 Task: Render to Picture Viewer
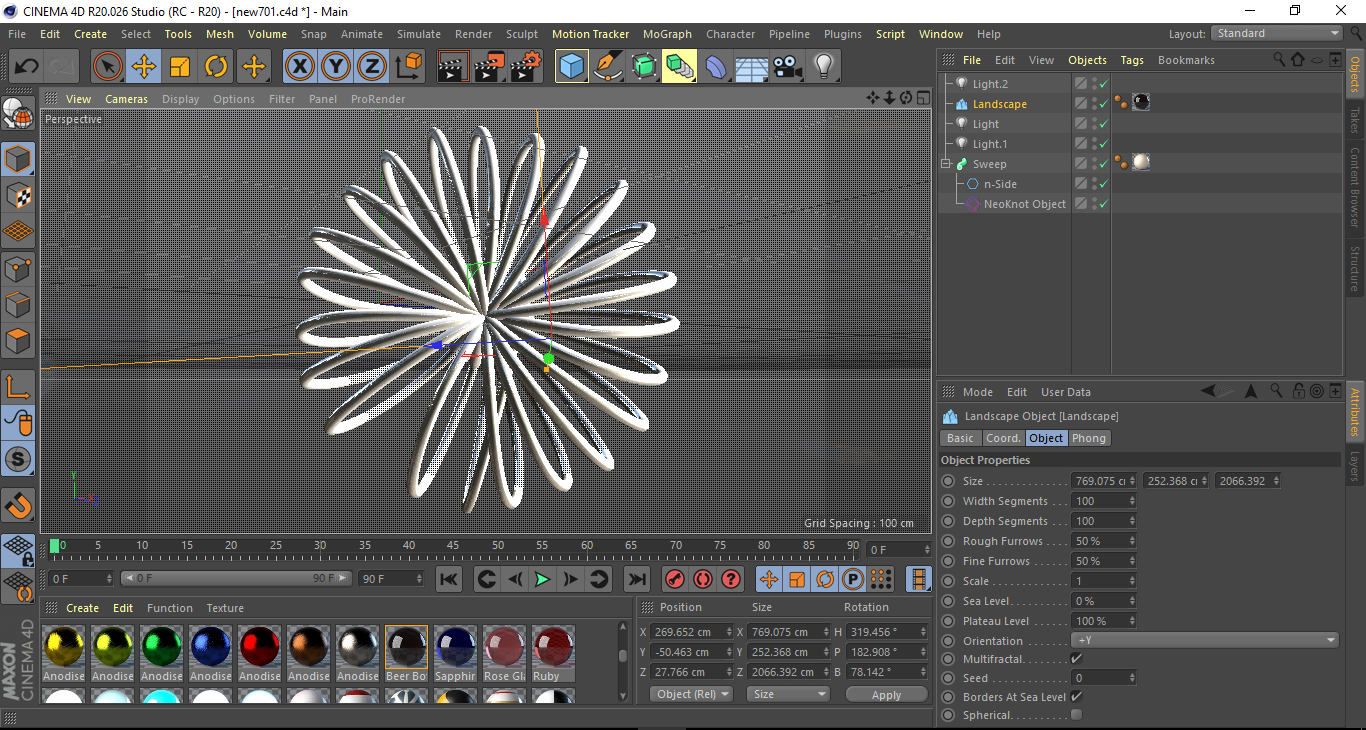pyautogui.click(x=490, y=67)
